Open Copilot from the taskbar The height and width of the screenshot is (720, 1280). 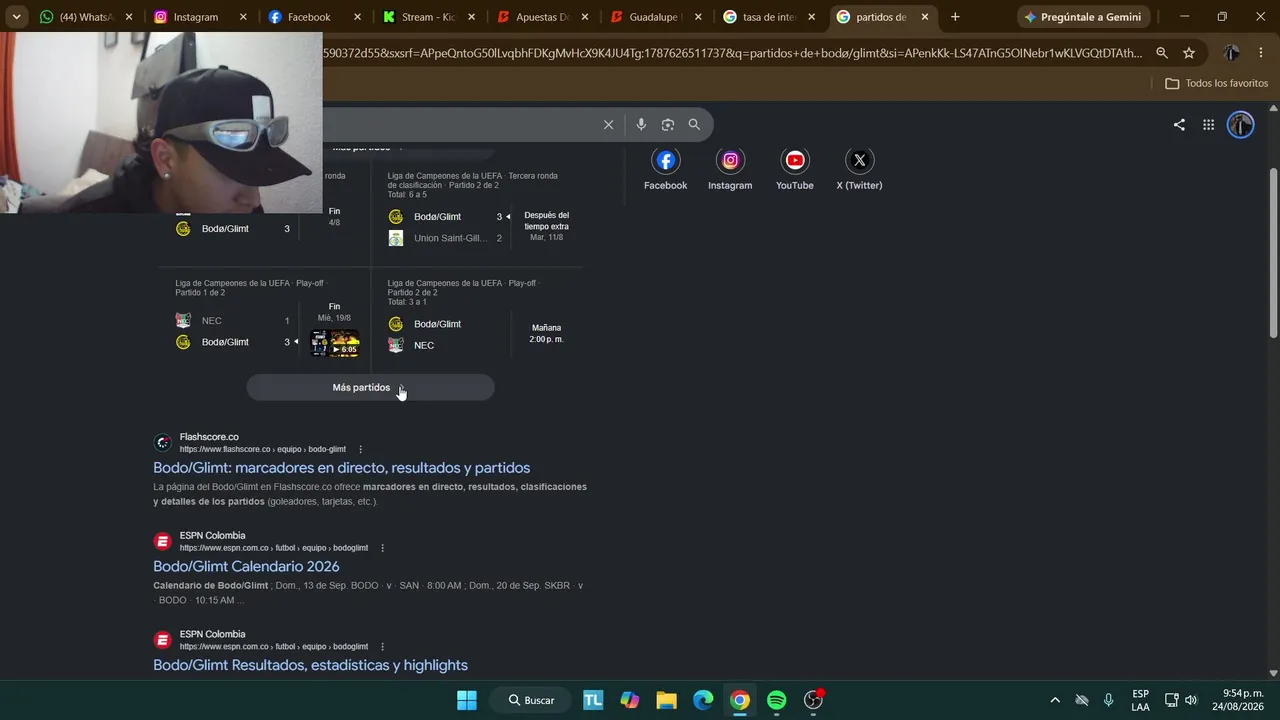coord(630,700)
